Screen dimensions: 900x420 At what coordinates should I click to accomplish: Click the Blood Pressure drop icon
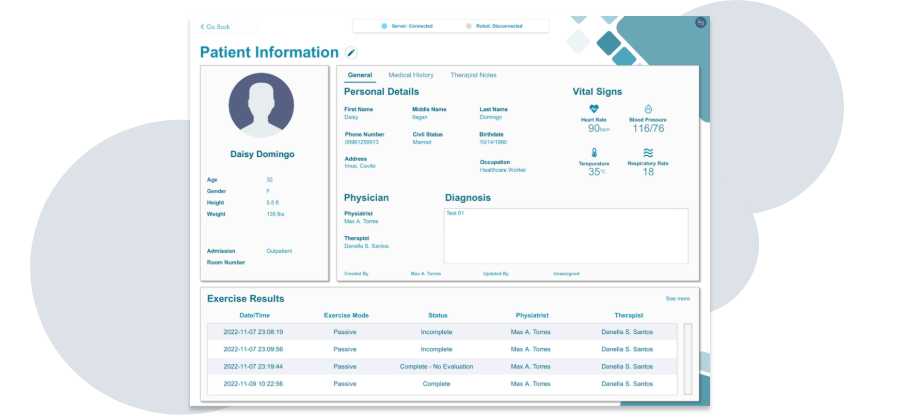648,108
